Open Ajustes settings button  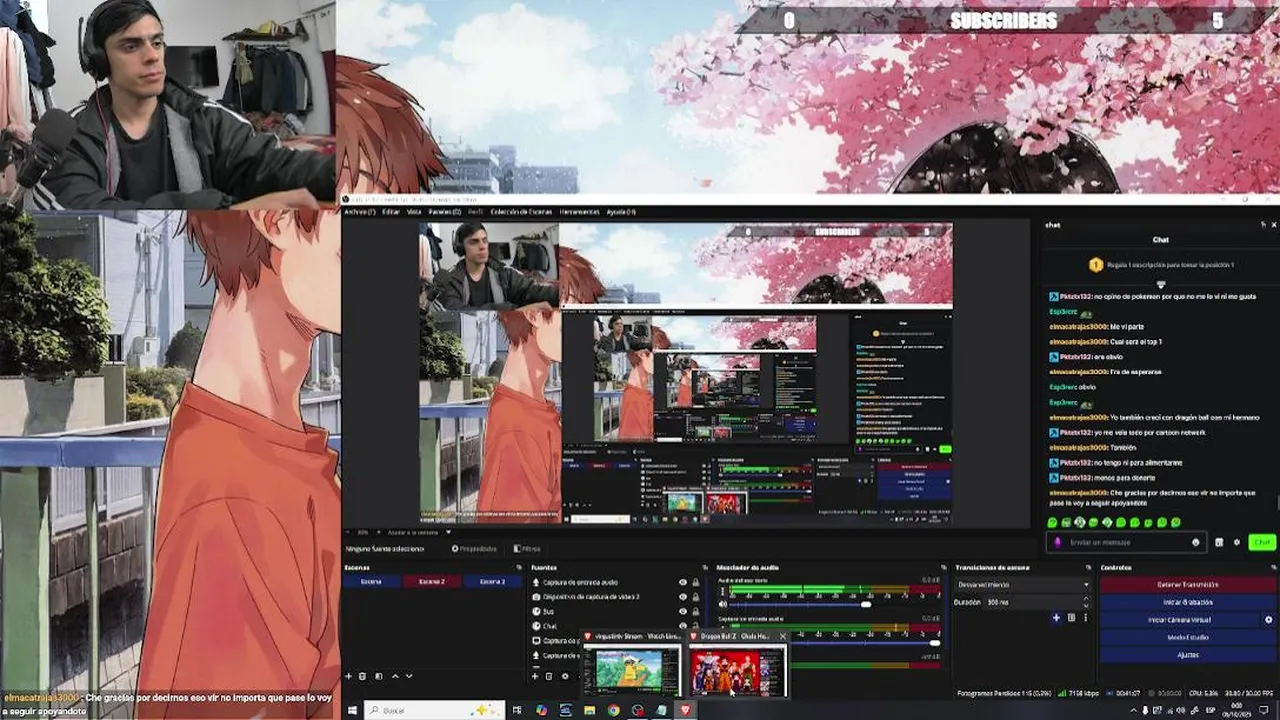1188,655
